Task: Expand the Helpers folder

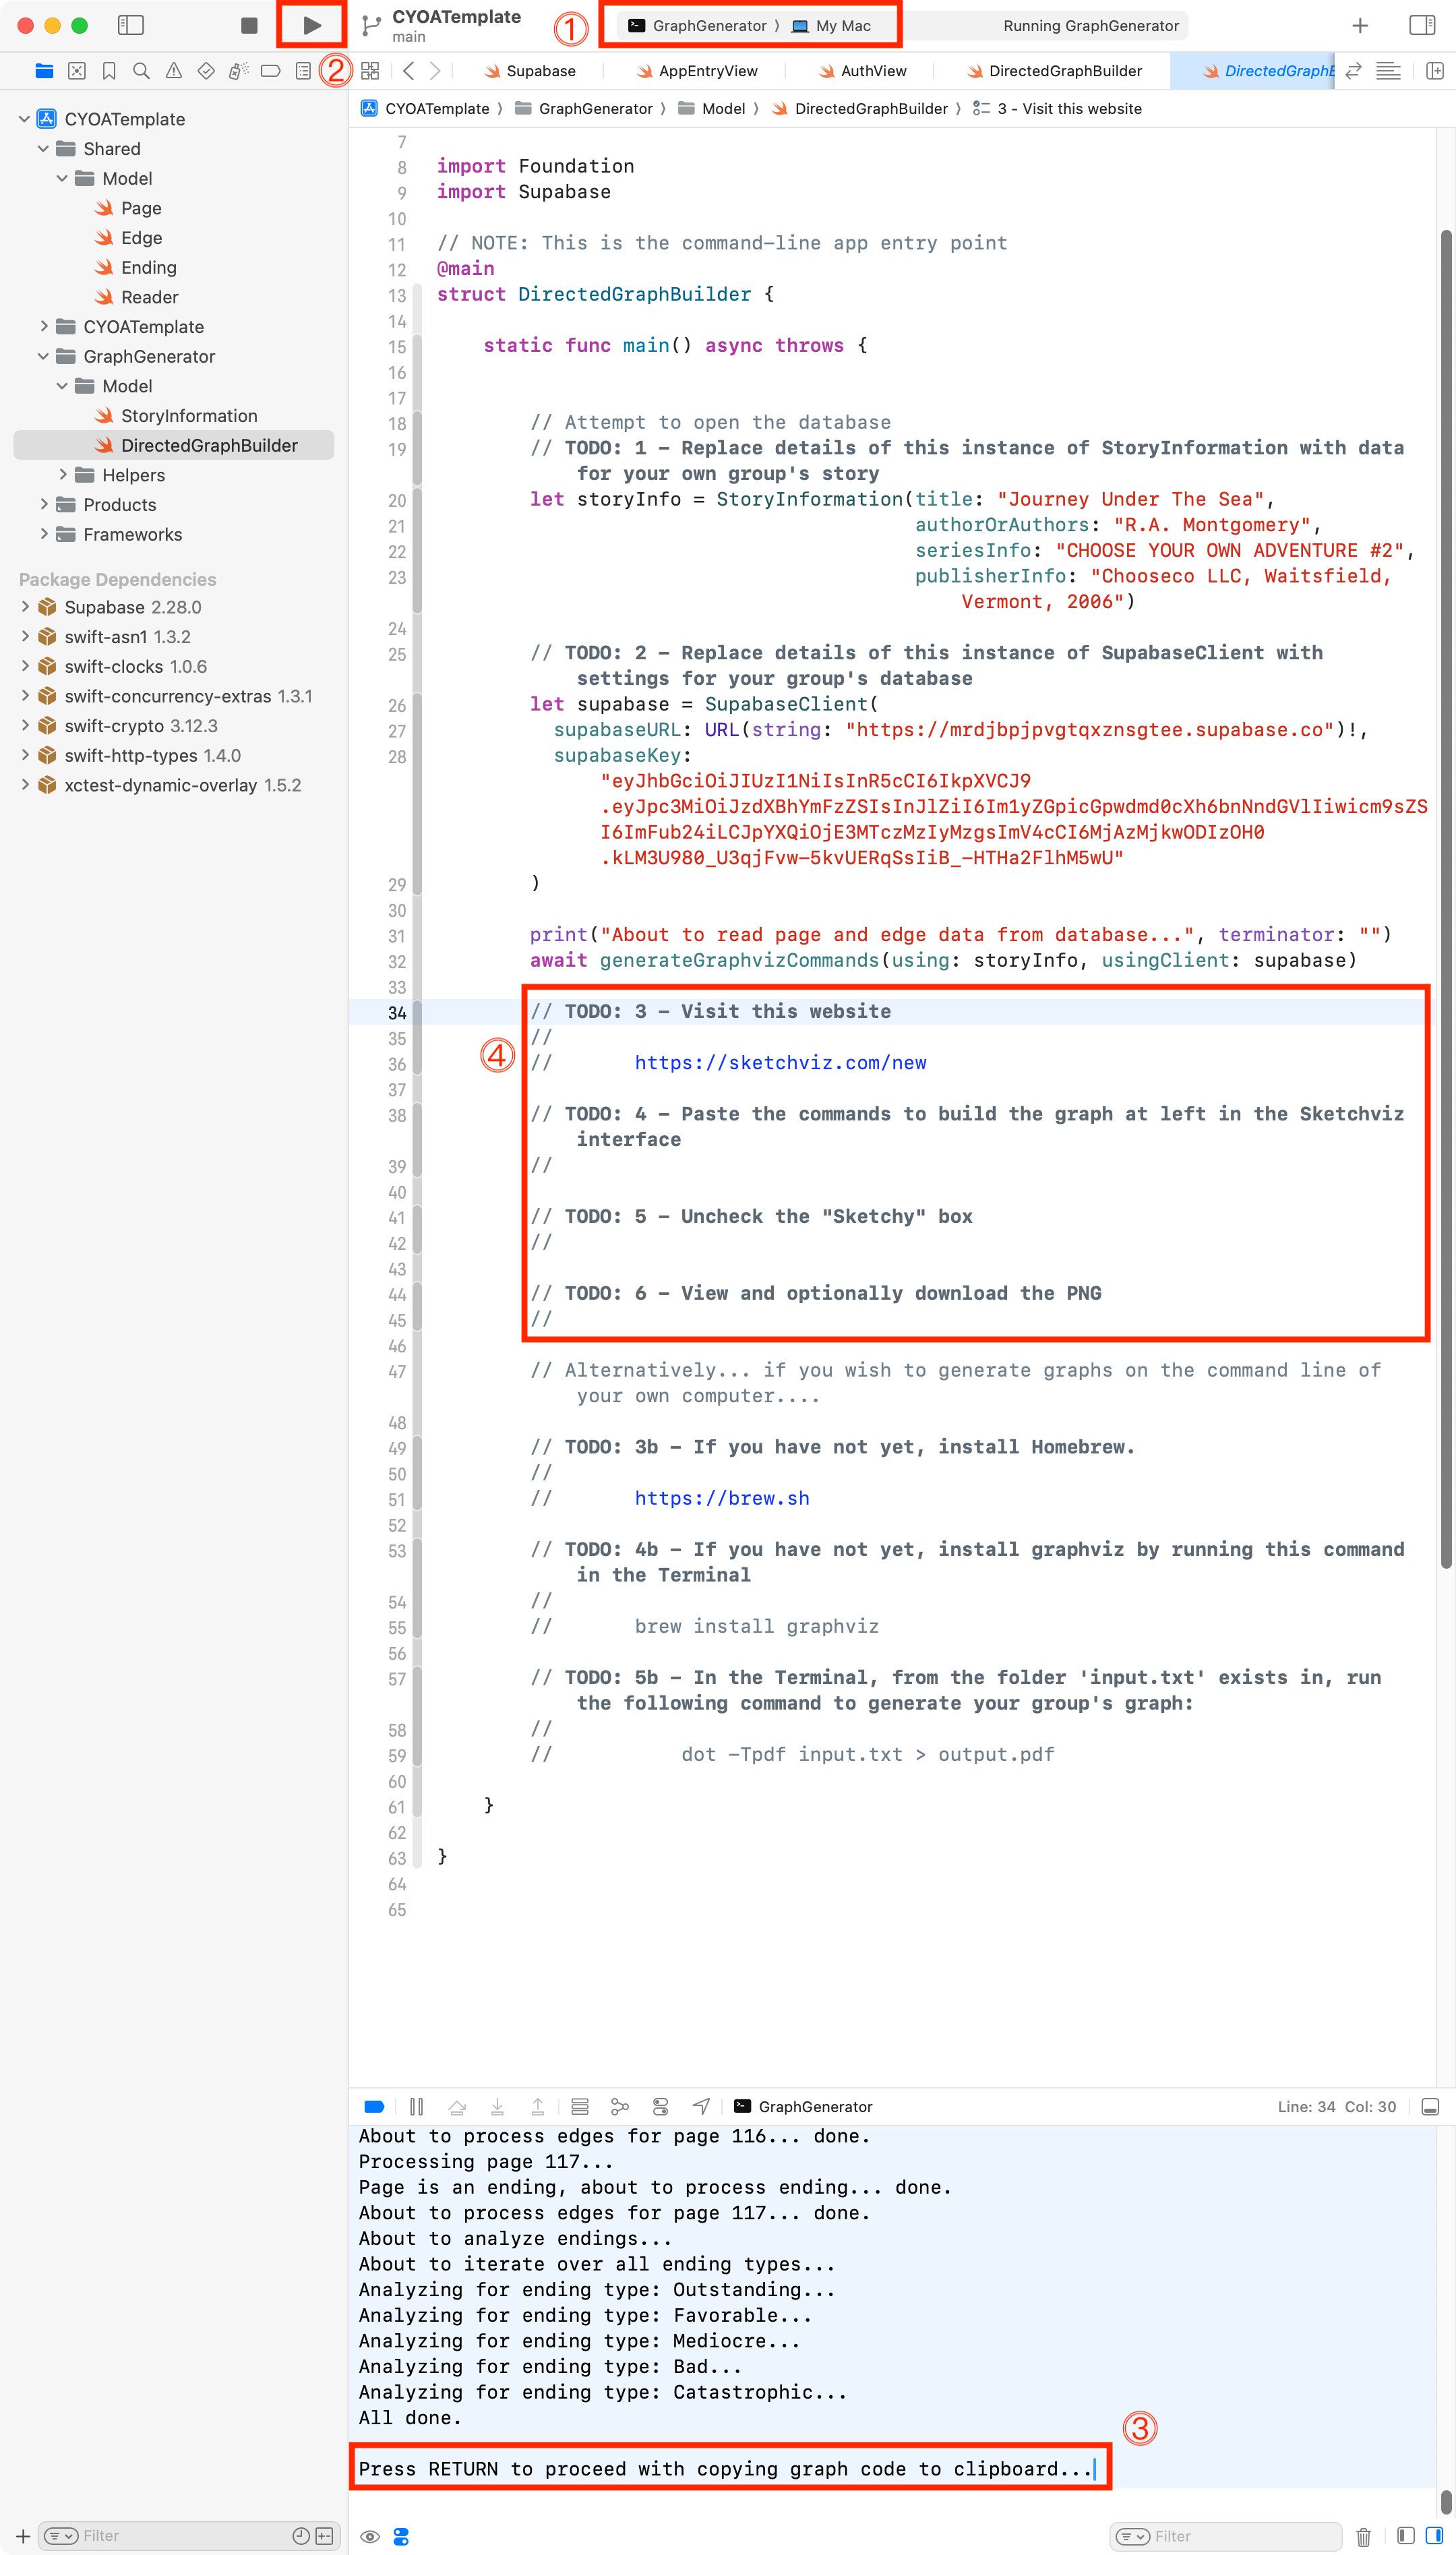Action: [63, 474]
